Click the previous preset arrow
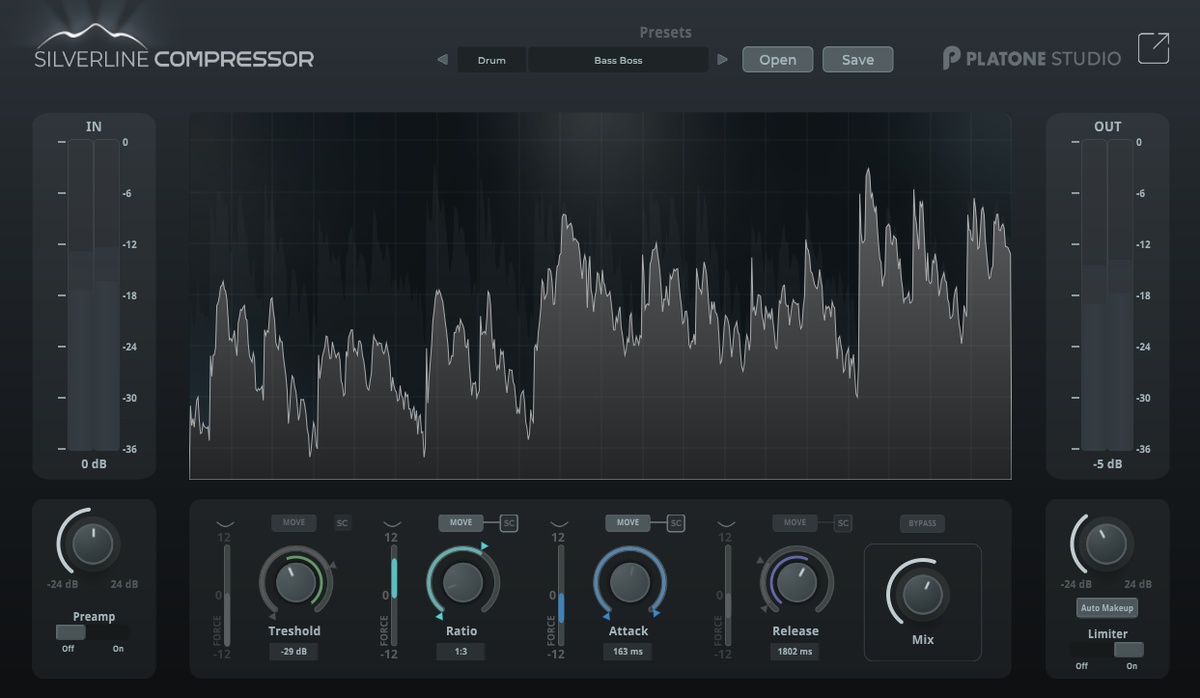Screen dimensions: 1200x698 pos(443,60)
